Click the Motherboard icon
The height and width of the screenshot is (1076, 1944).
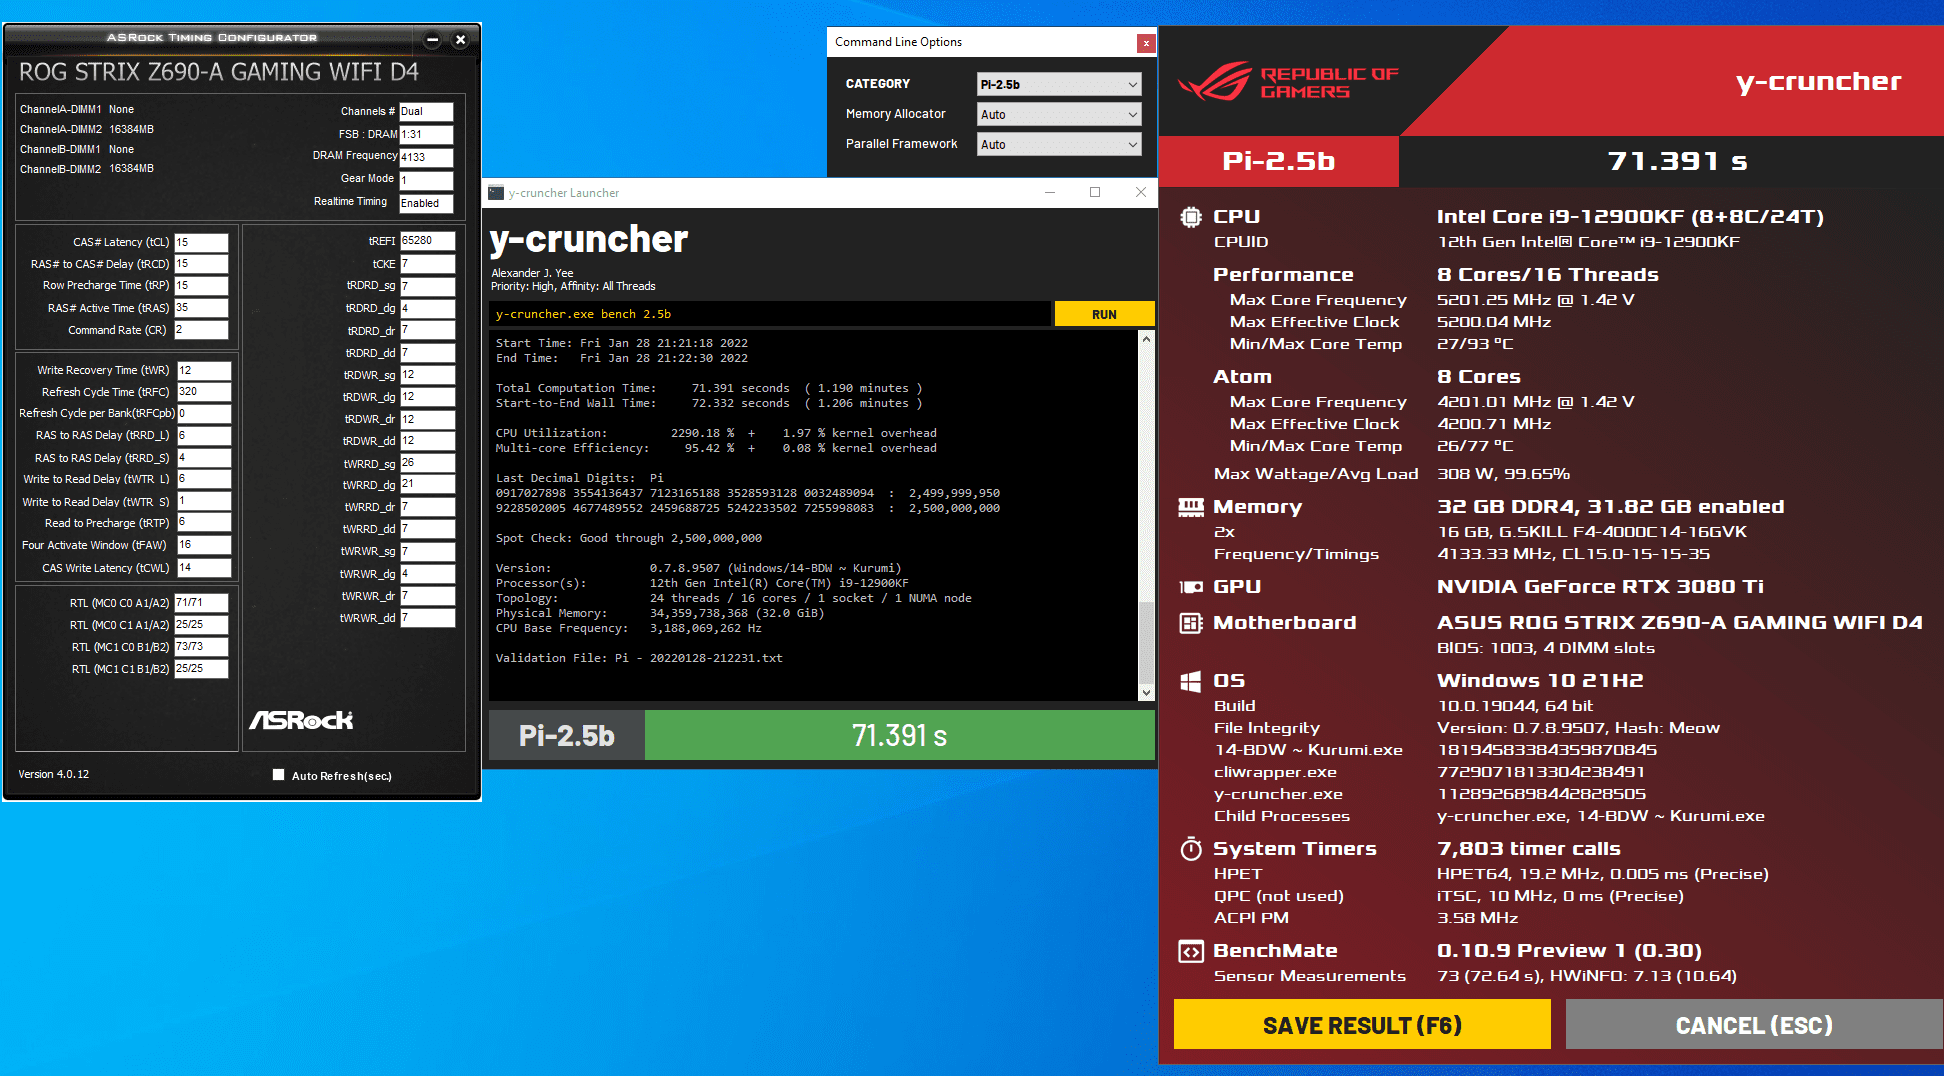point(1191,623)
